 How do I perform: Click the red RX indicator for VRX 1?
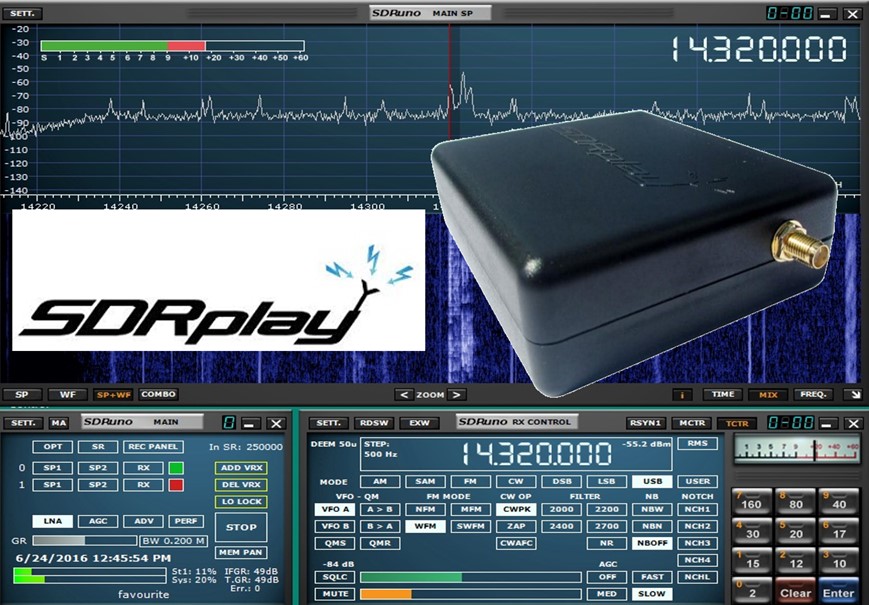pos(176,485)
